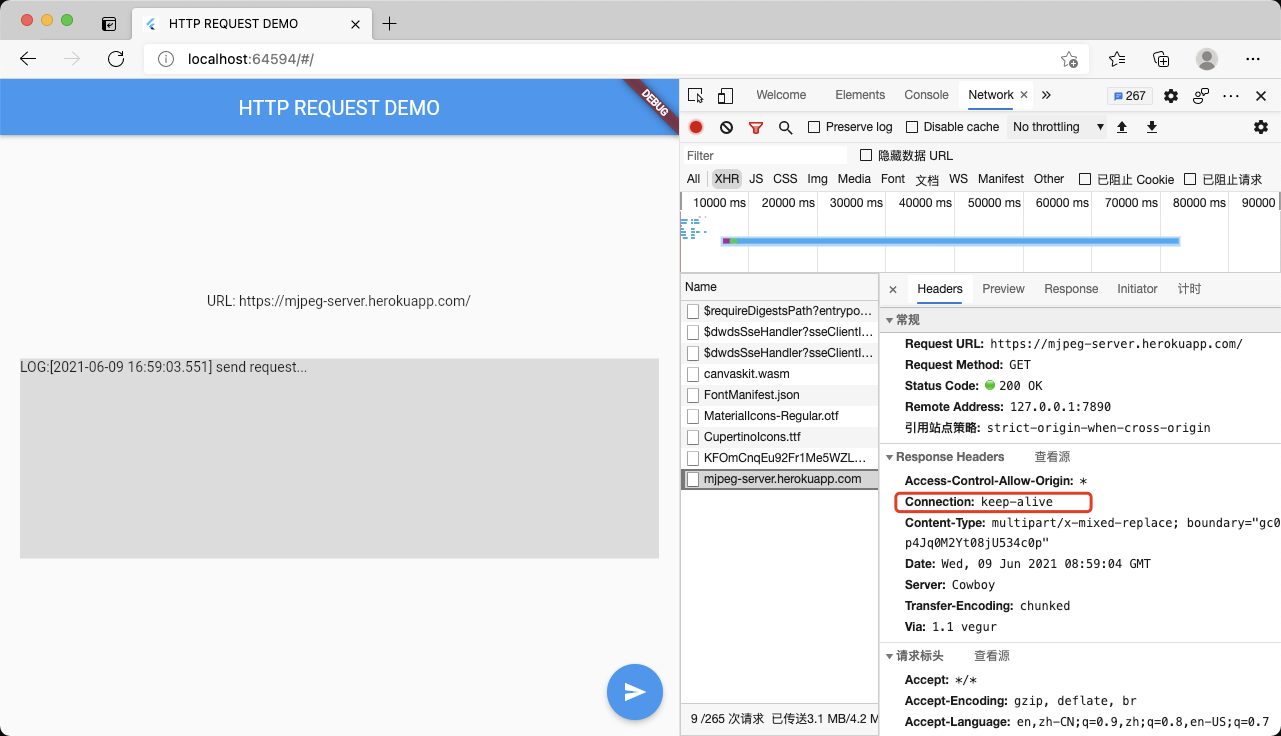
Task: Import HAR file using the upload icon
Action: 1122,127
